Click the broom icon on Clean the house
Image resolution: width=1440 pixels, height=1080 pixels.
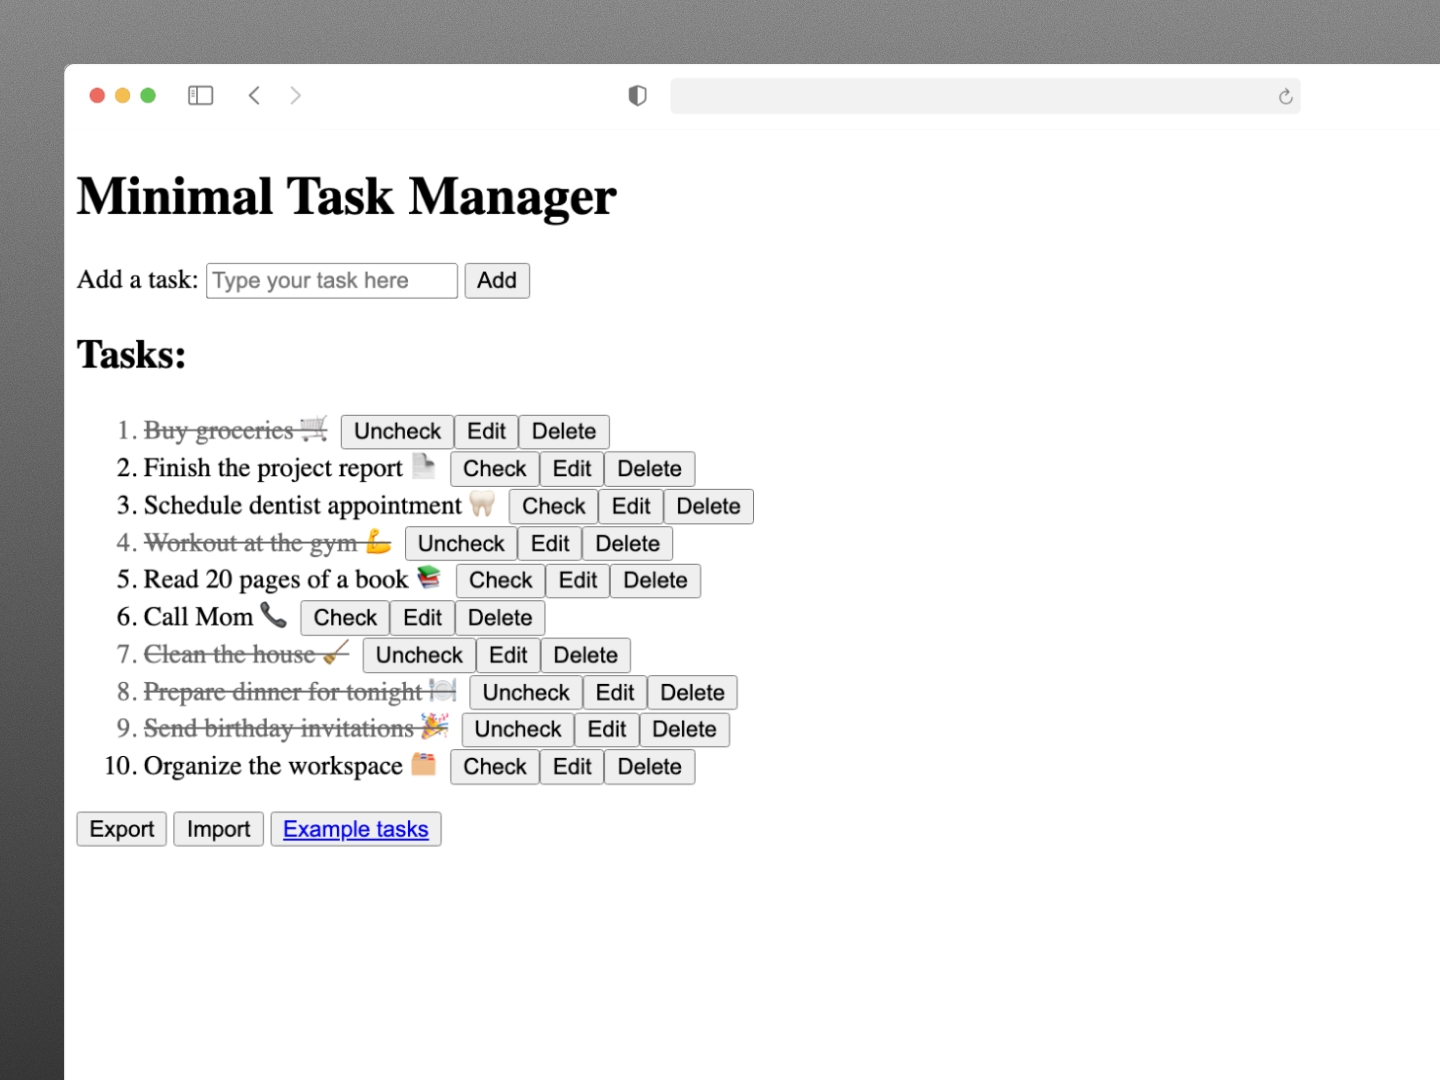[x=335, y=654]
